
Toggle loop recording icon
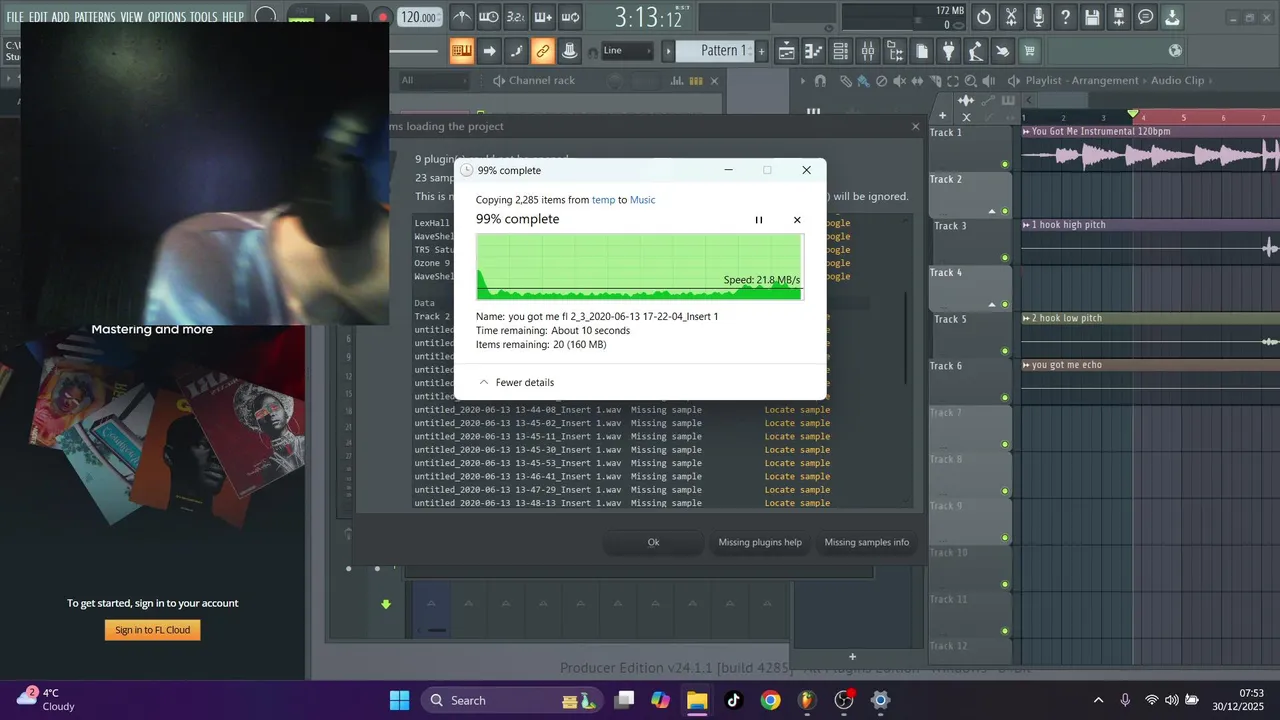pyautogui.click(x=569, y=17)
